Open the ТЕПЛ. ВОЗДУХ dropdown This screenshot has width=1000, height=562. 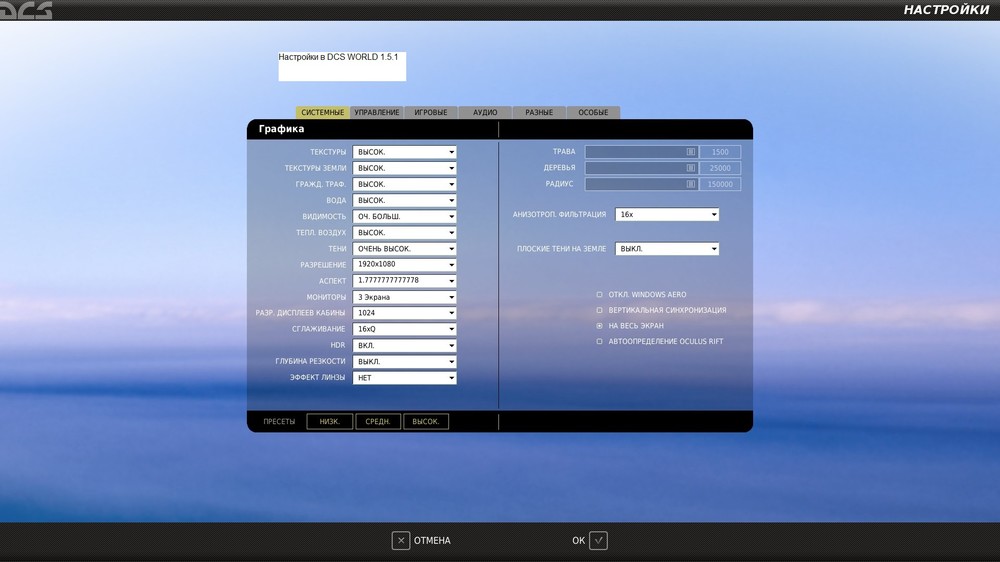point(404,233)
